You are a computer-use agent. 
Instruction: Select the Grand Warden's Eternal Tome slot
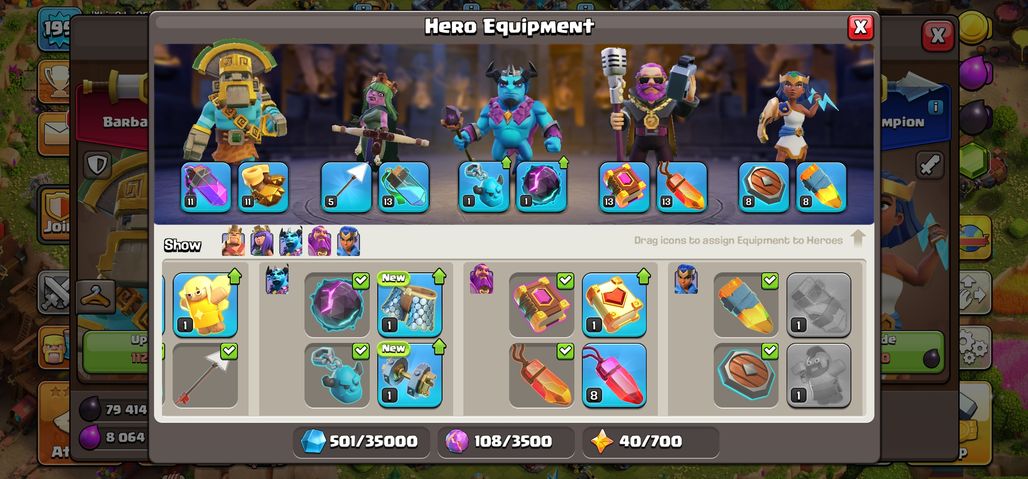click(x=624, y=187)
